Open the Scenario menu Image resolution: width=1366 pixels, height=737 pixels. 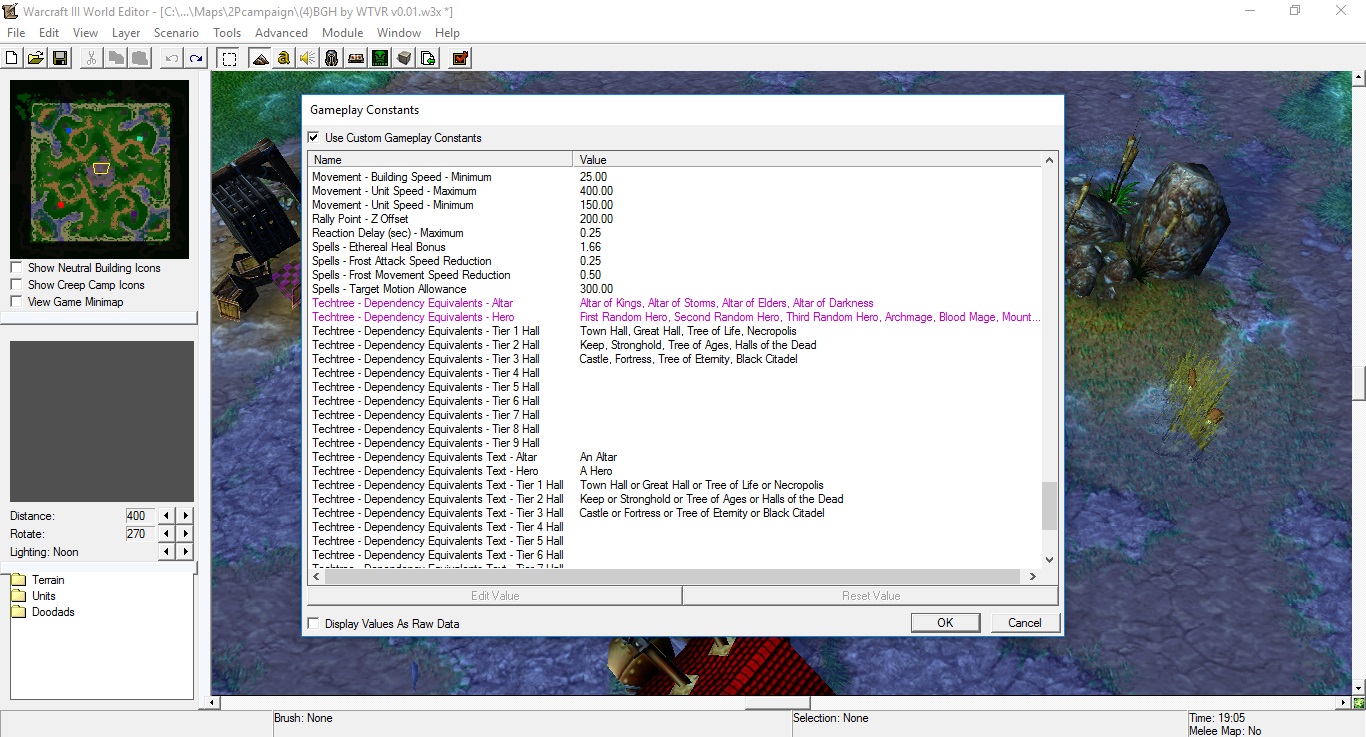click(176, 33)
